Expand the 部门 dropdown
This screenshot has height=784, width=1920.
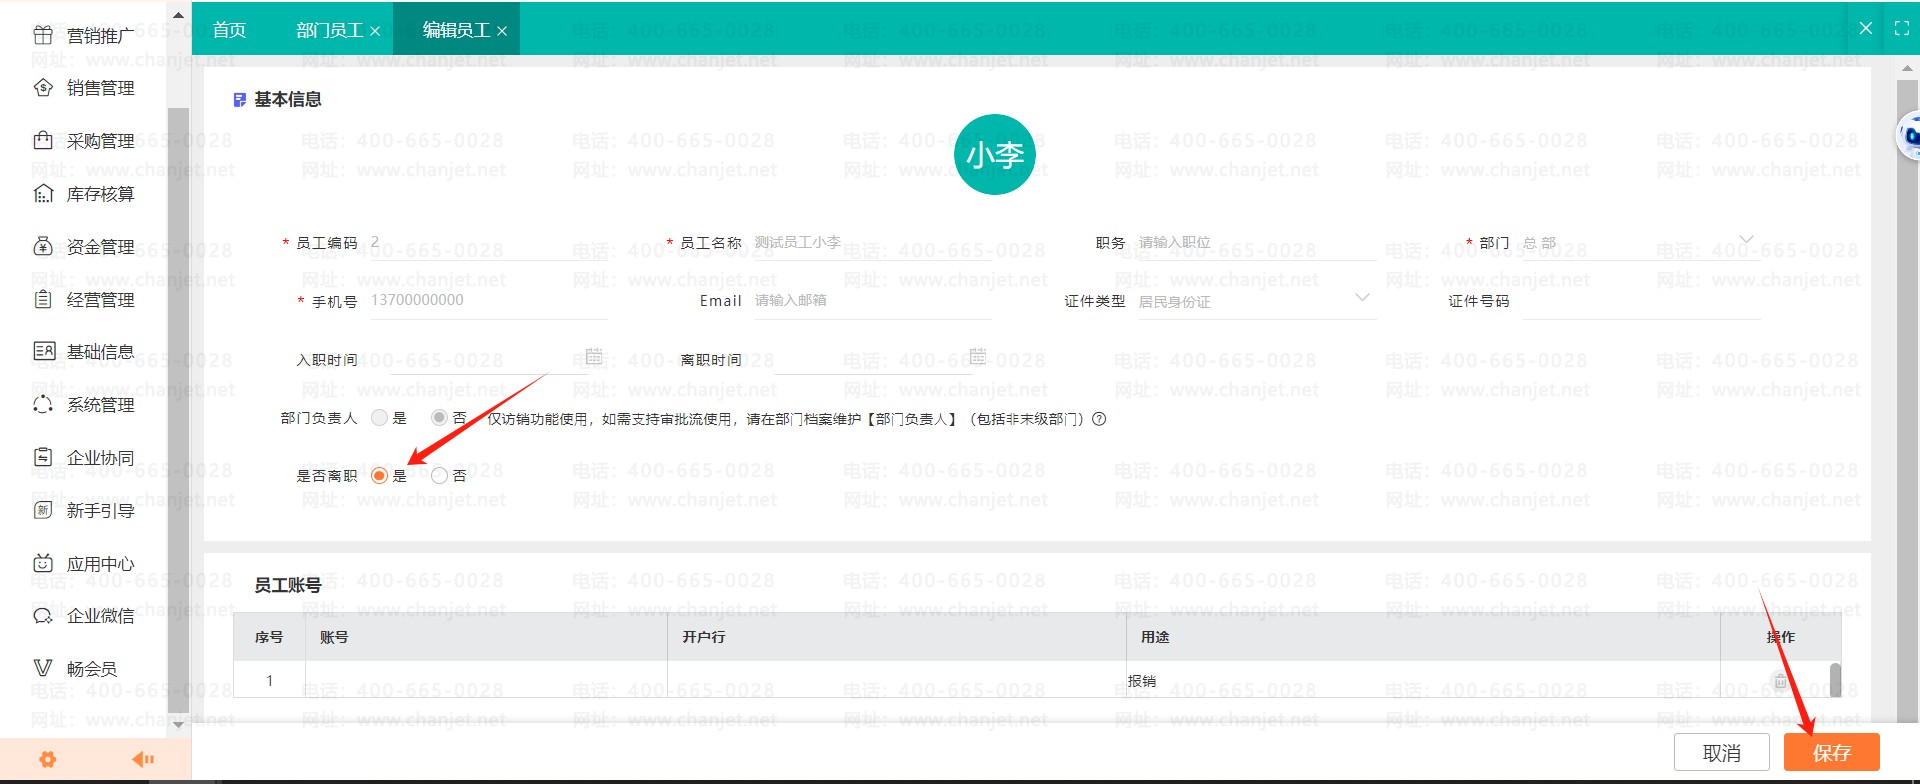[x=1746, y=240]
